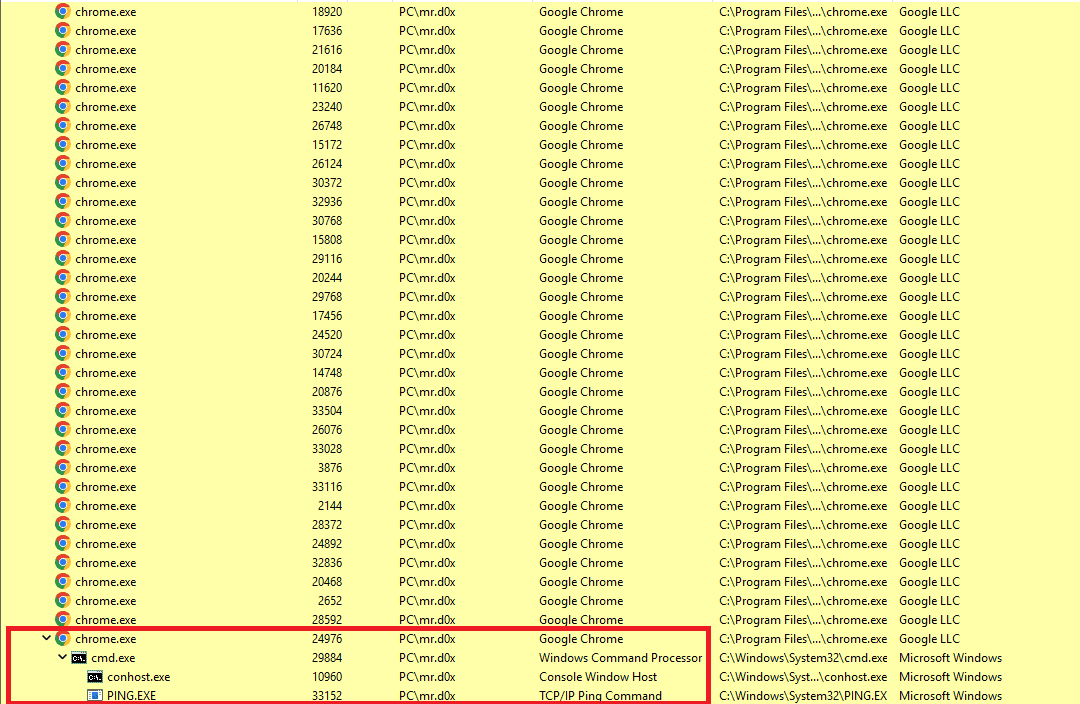This screenshot has height=704, width=1080.
Task: Click Chrome icon for process 26748
Action: pyautogui.click(x=63, y=125)
